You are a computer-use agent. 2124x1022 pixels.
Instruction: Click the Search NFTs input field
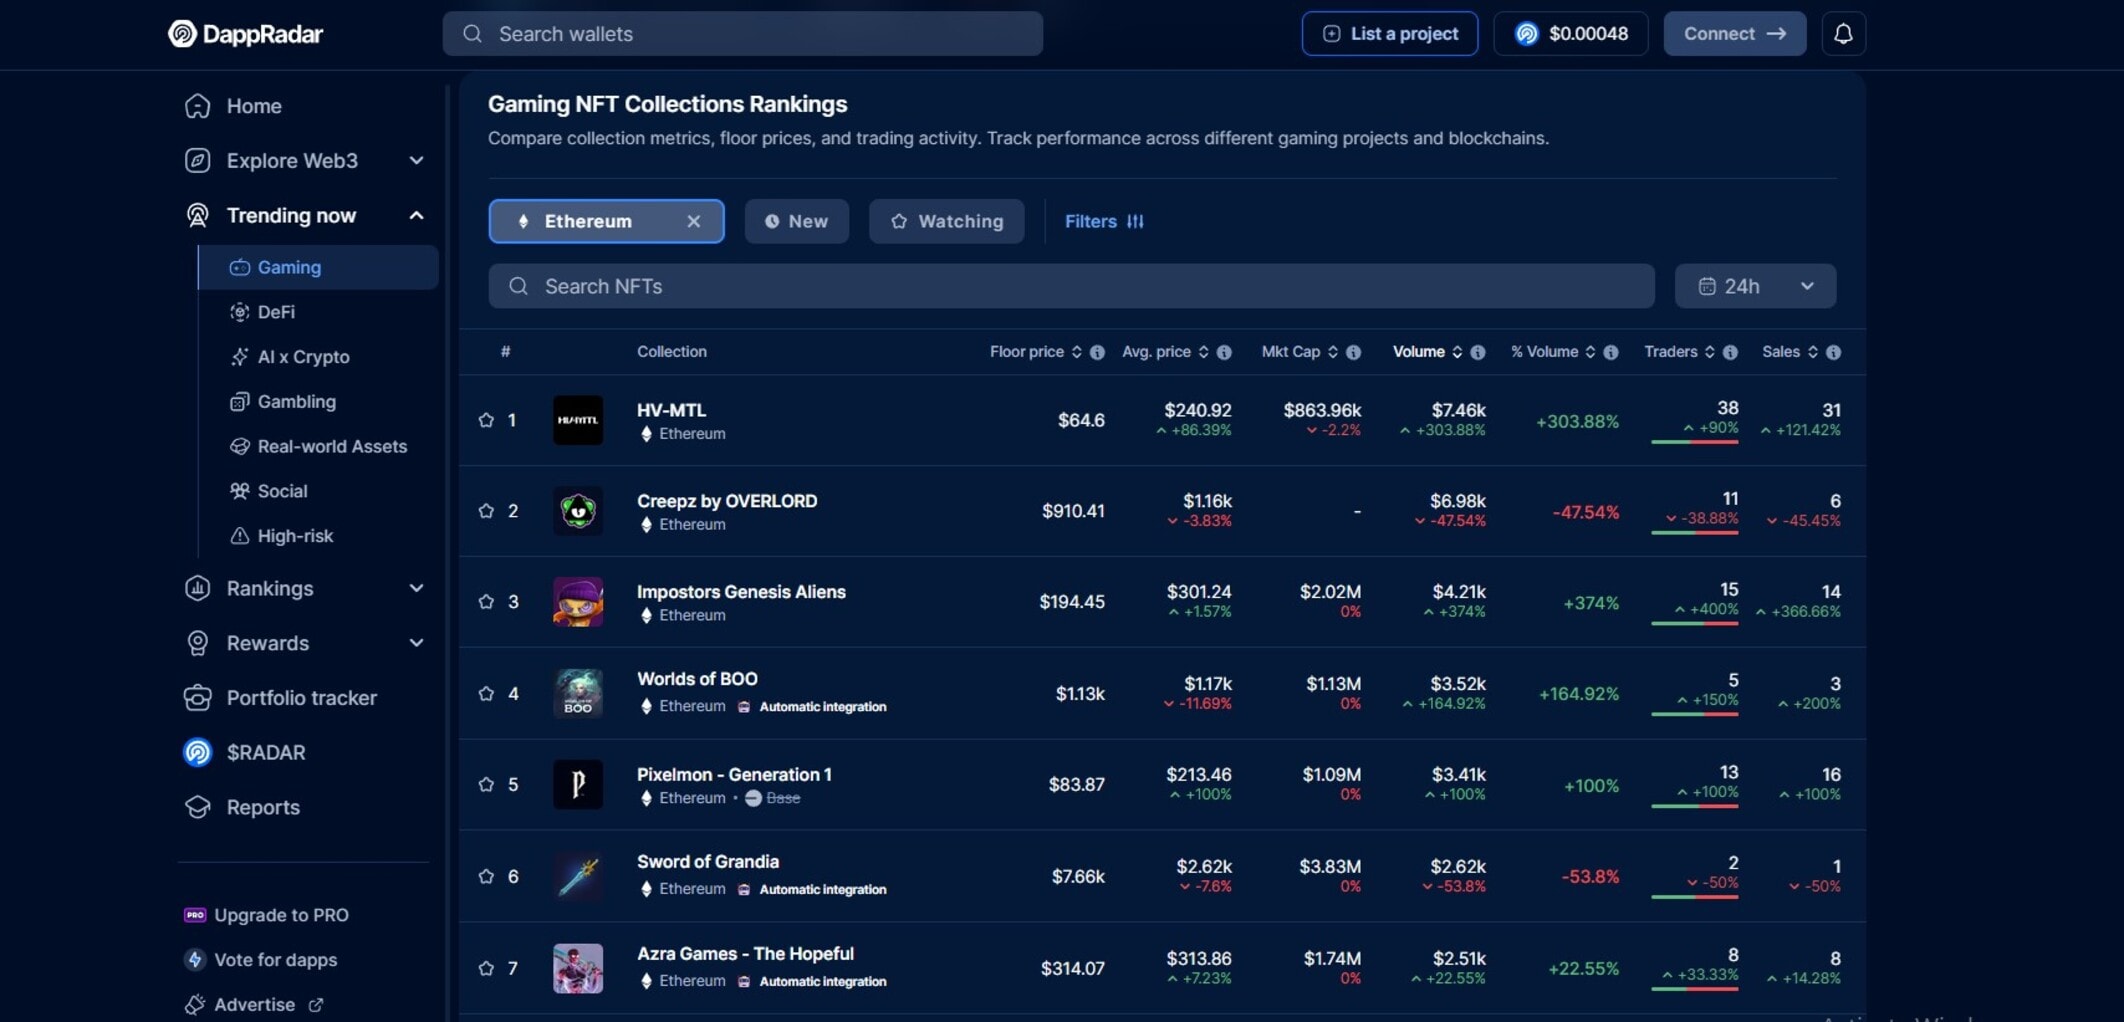pos(1070,286)
